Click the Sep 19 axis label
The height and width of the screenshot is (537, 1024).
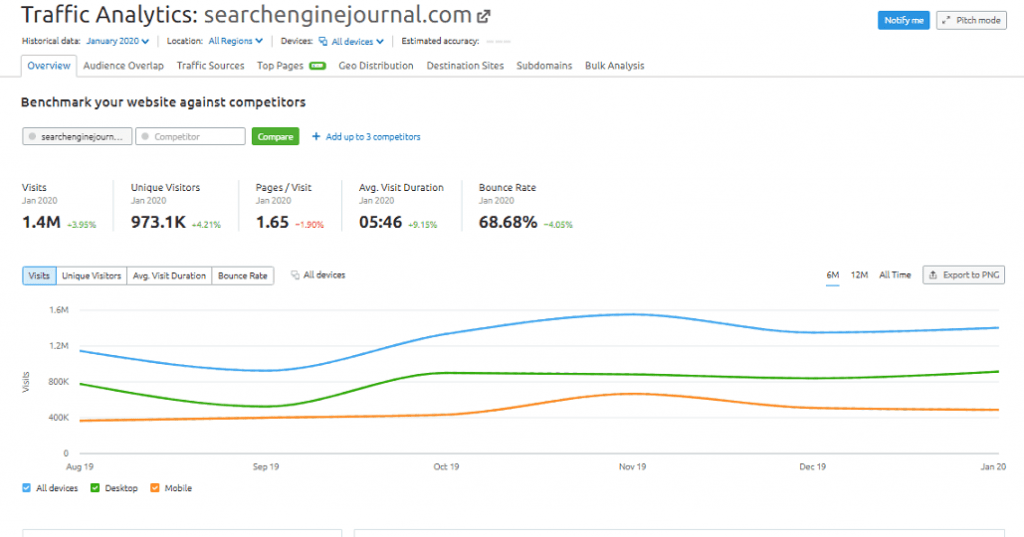click(266, 466)
